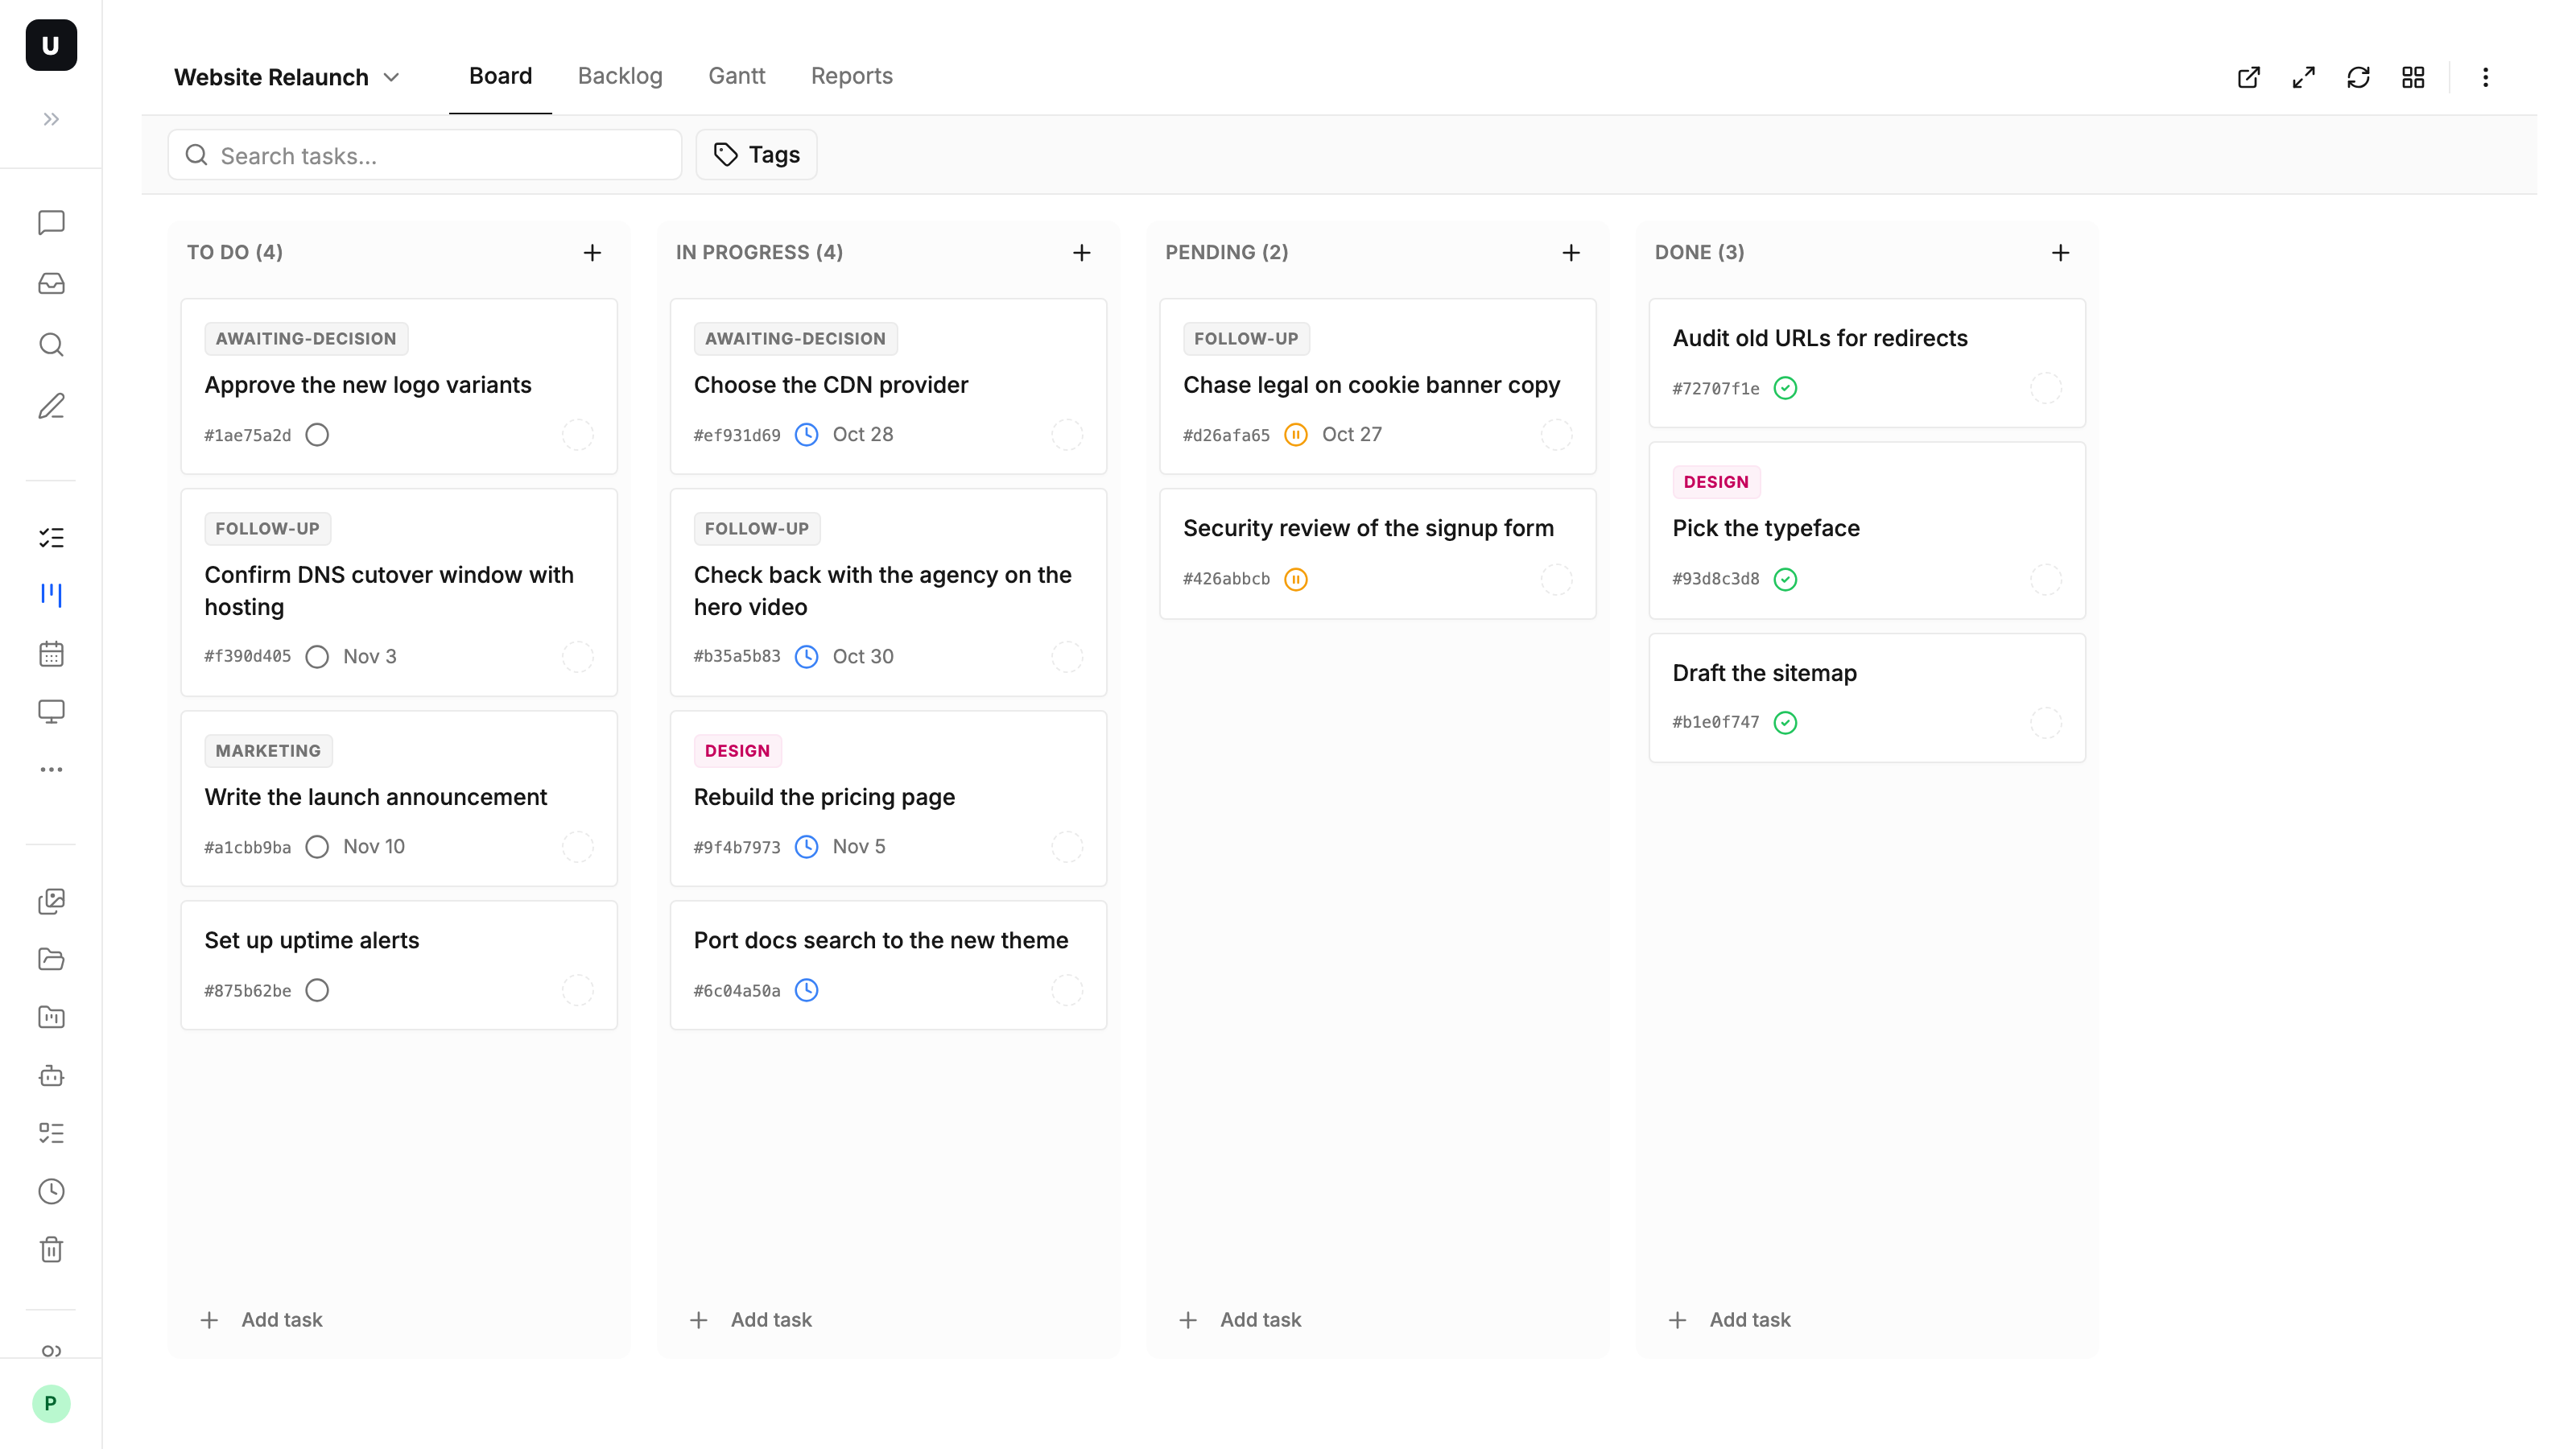Toggle done checkmark on Draft the sitemap
2576x1449 pixels.
[x=1785, y=722]
